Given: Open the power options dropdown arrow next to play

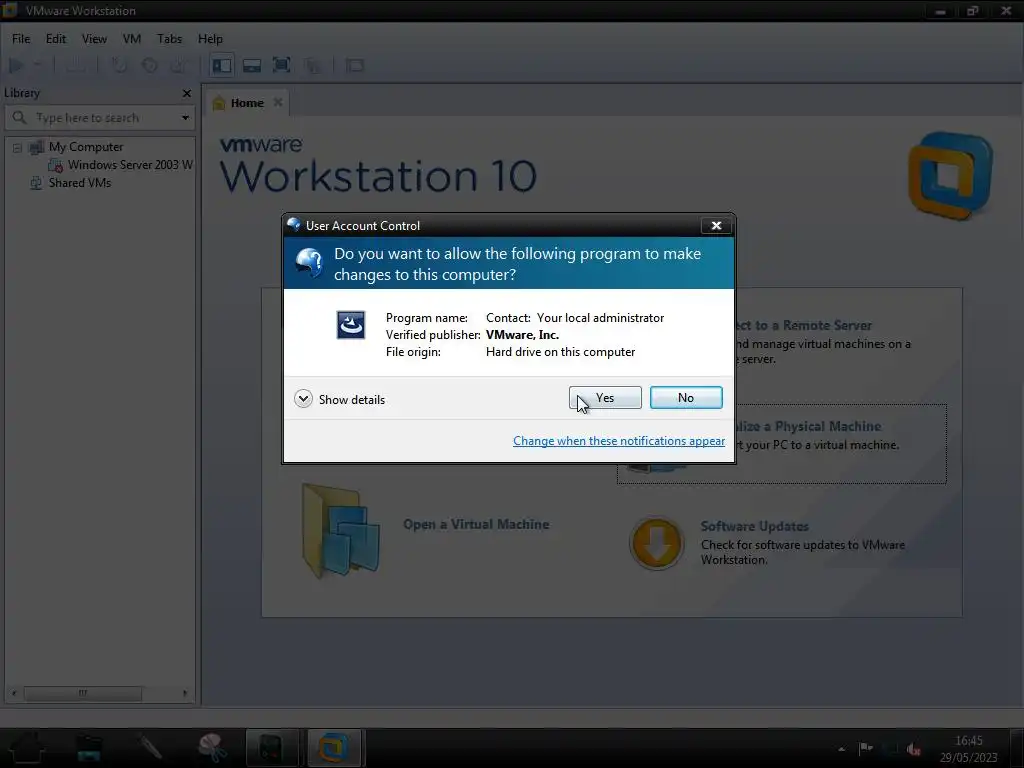Looking at the screenshot, I should 37,65.
